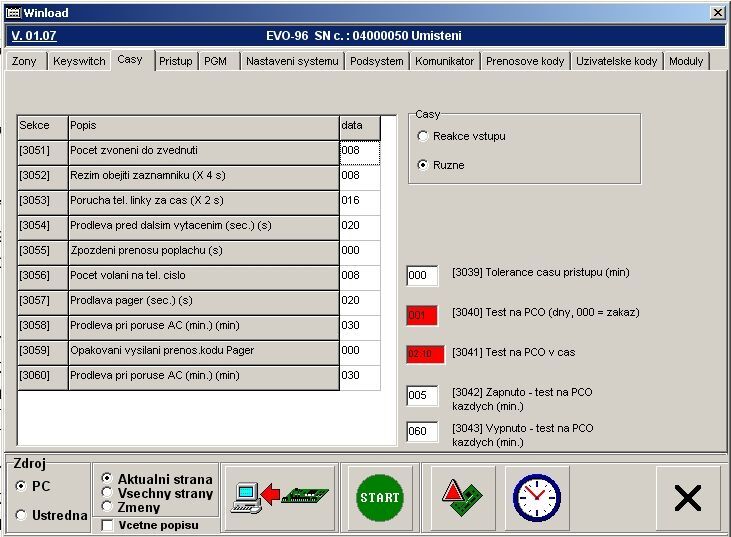Viewport: 731px width, 537px height.
Task: Click red Test na PCO days field
Action: [x=422, y=315]
